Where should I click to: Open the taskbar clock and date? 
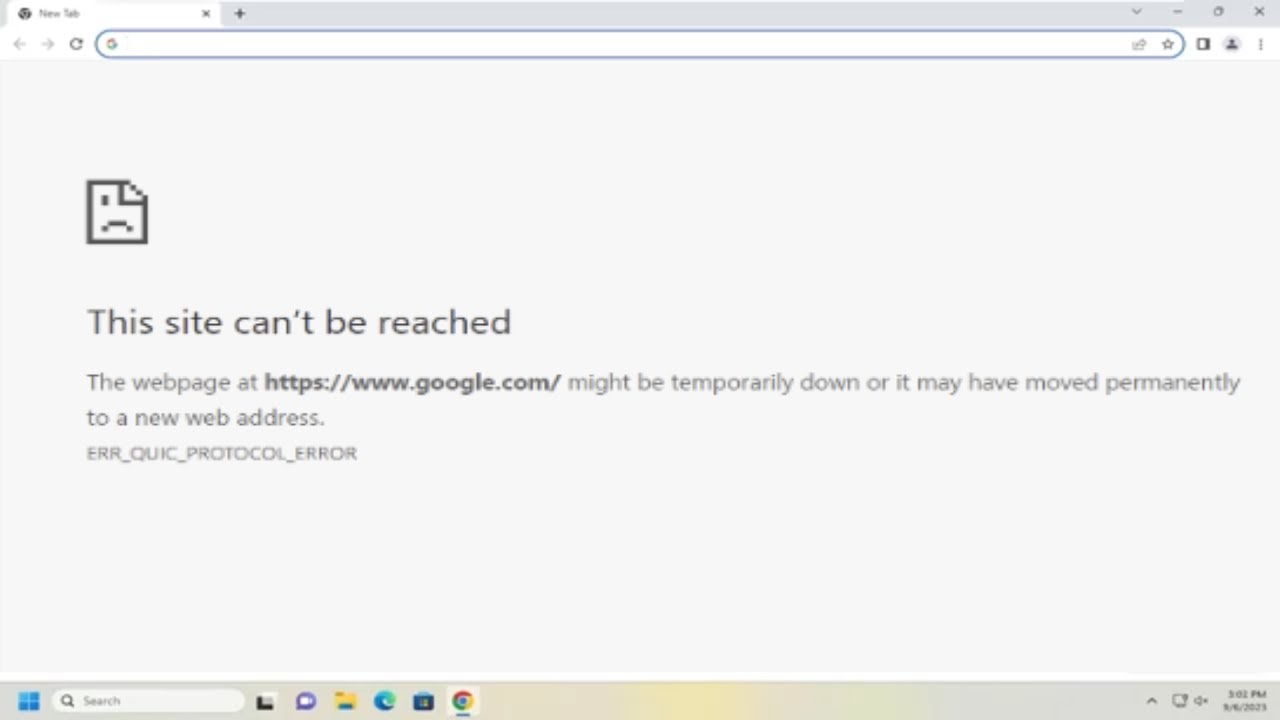point(1246,701)
